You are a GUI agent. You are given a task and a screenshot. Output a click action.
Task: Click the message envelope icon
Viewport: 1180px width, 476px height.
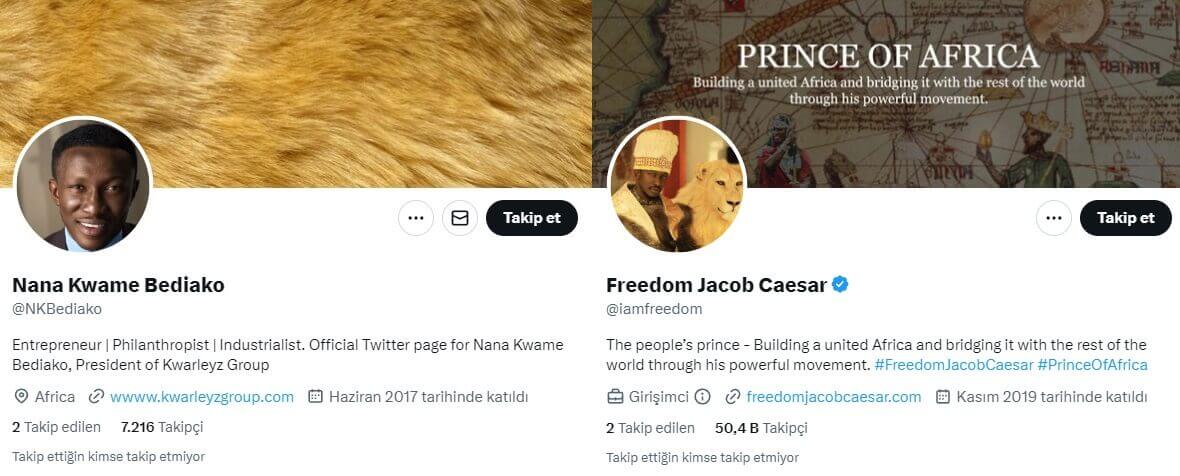click(460, 218)
